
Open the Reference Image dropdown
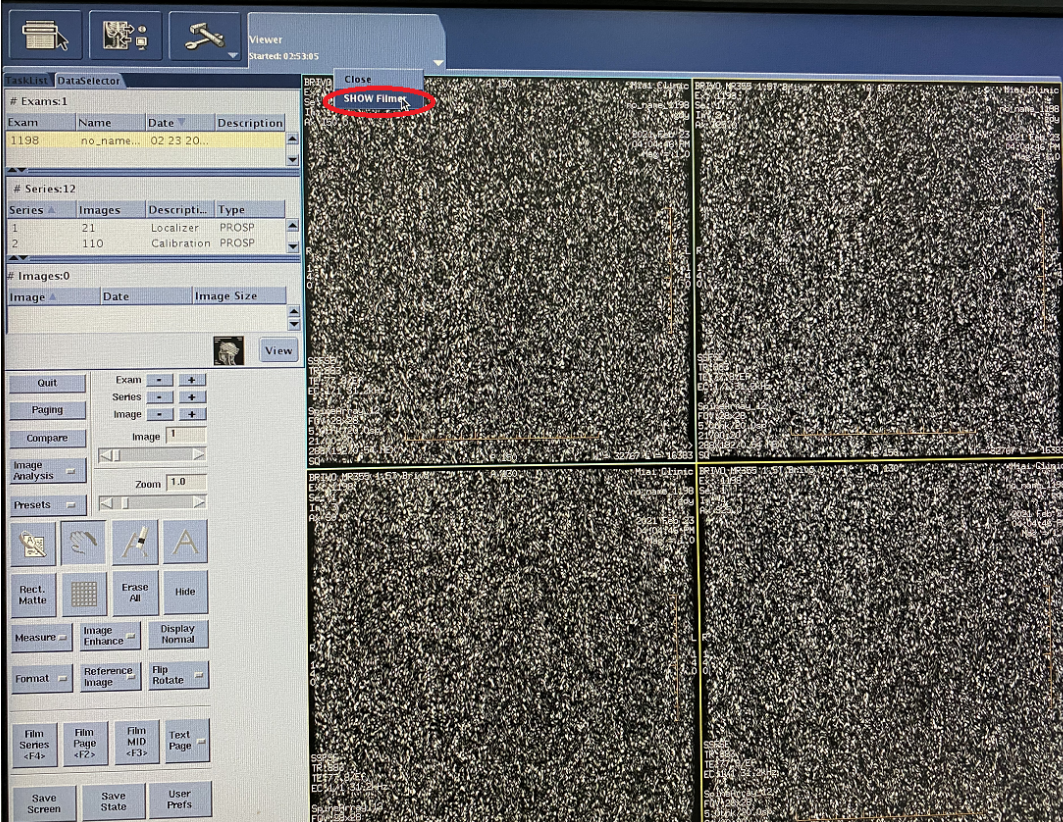(111, 676)
